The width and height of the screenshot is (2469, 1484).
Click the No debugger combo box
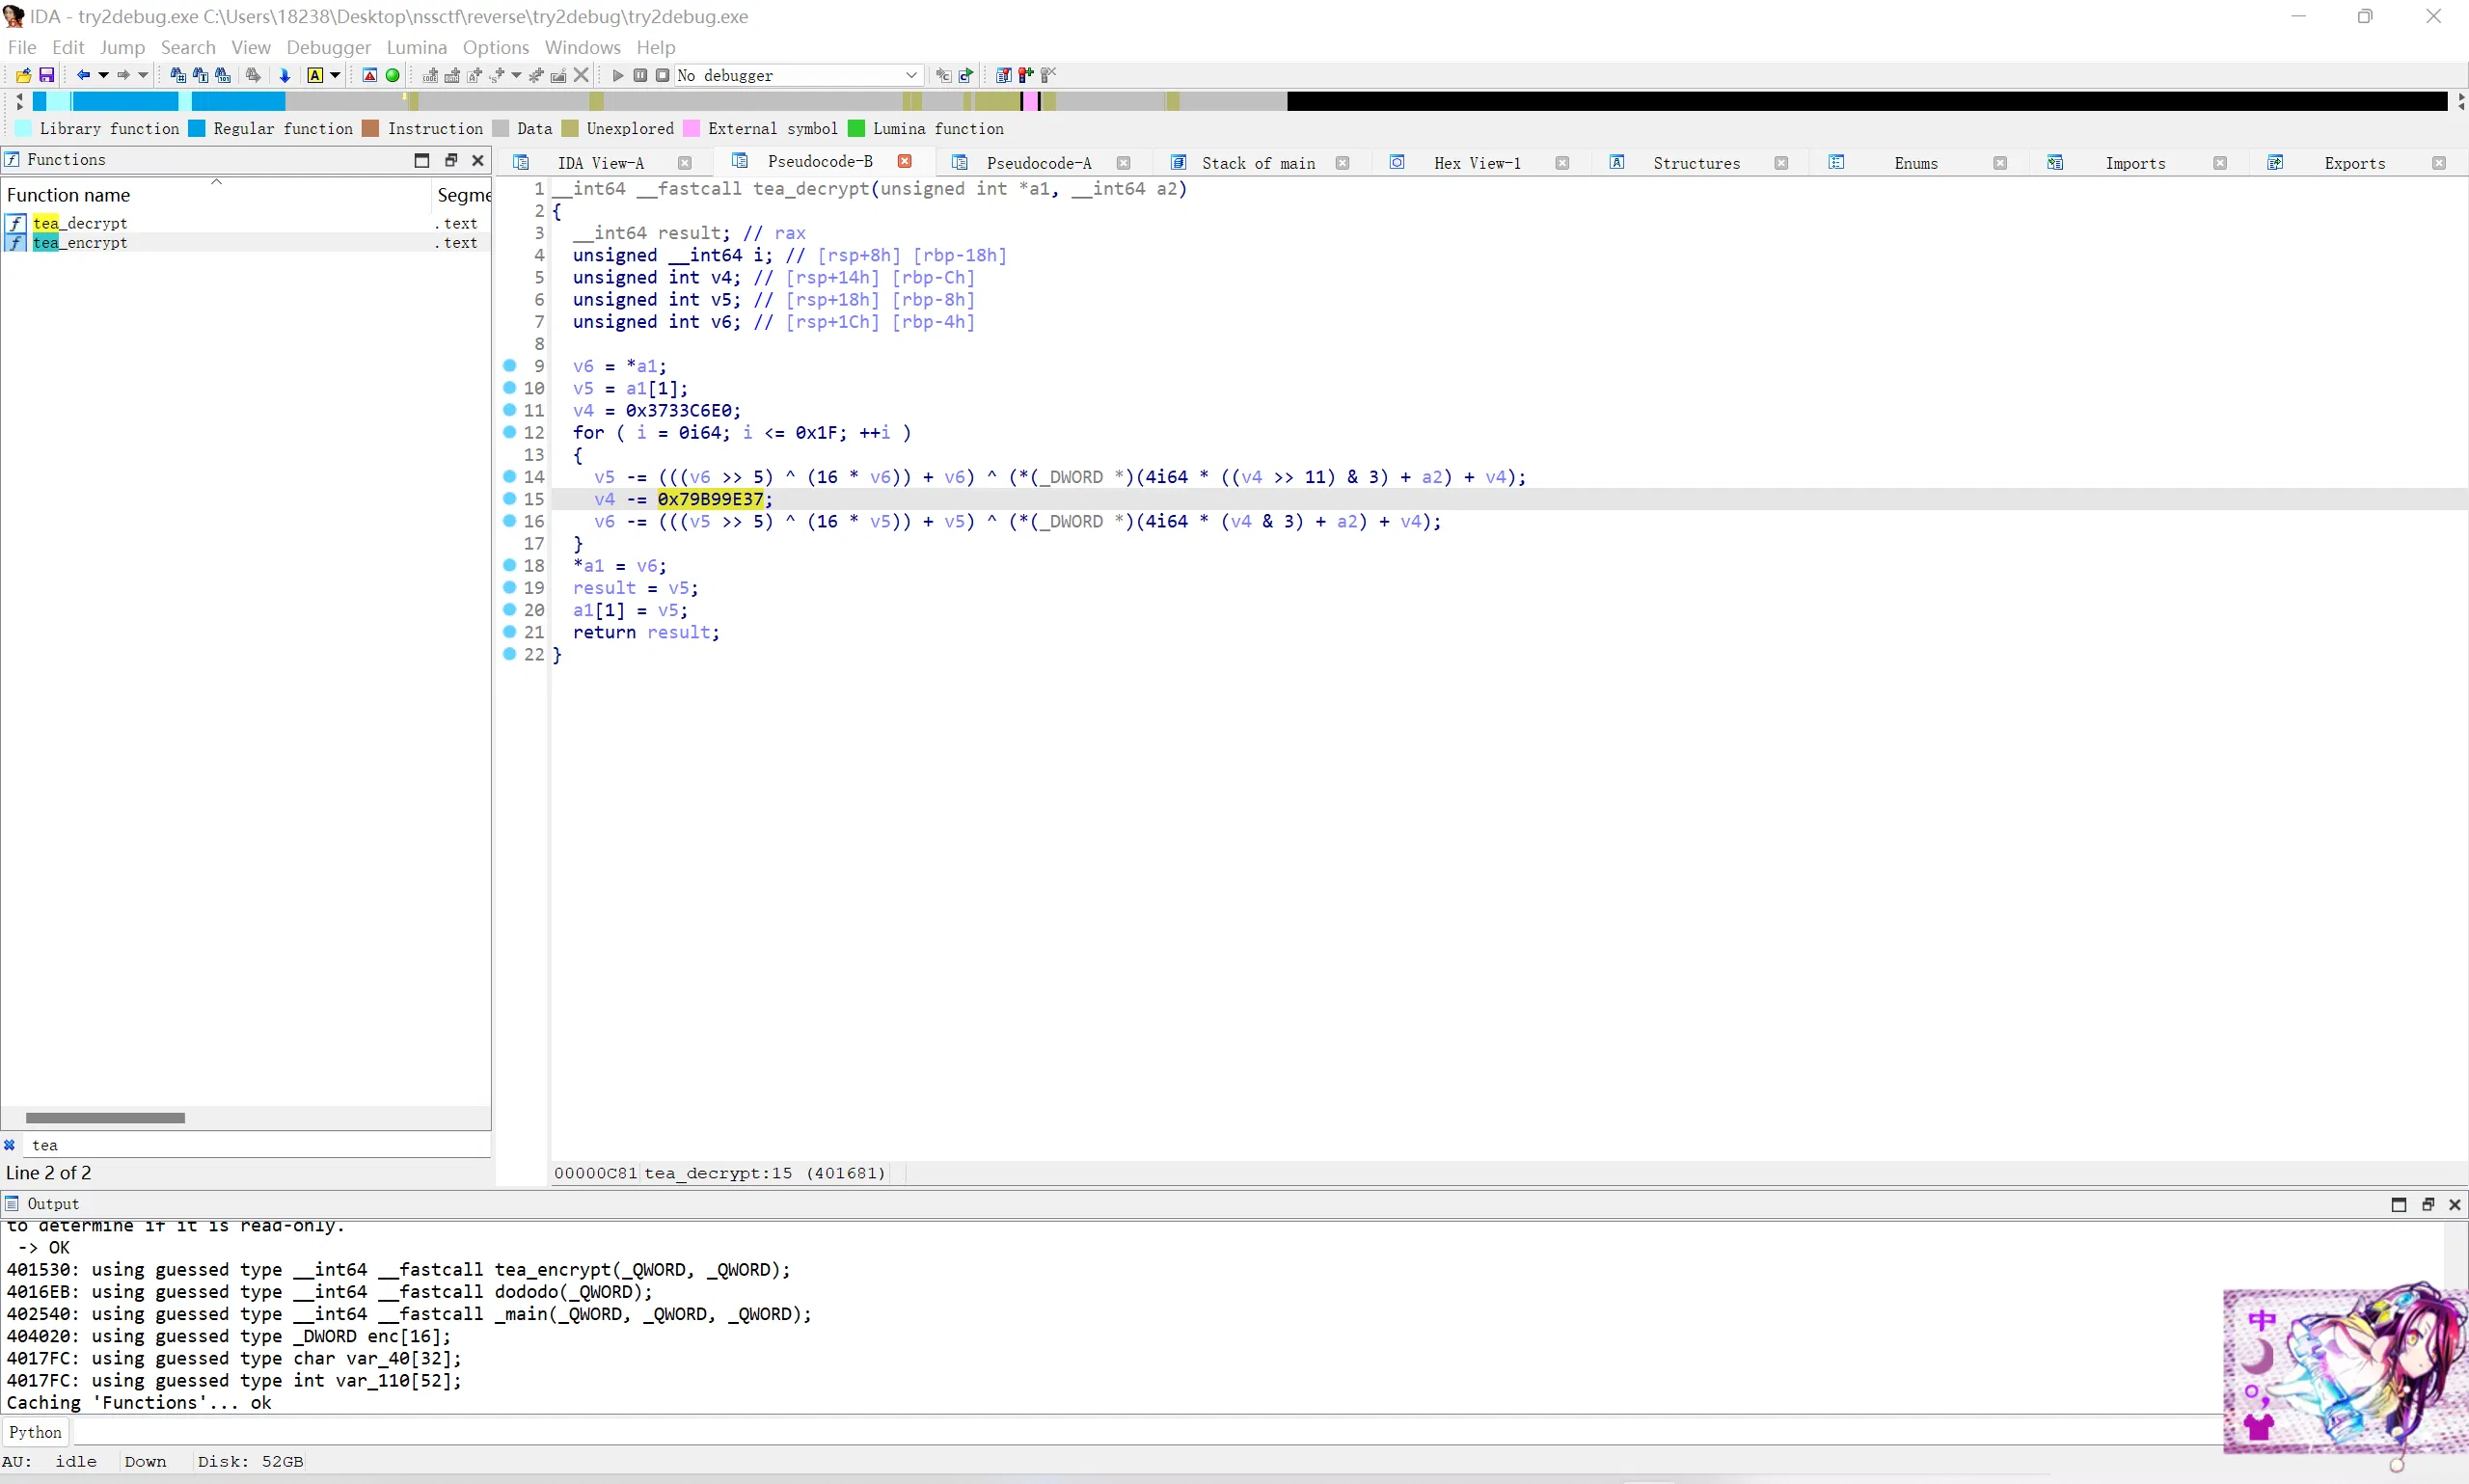pyautogui.click(x=792, y=74)
